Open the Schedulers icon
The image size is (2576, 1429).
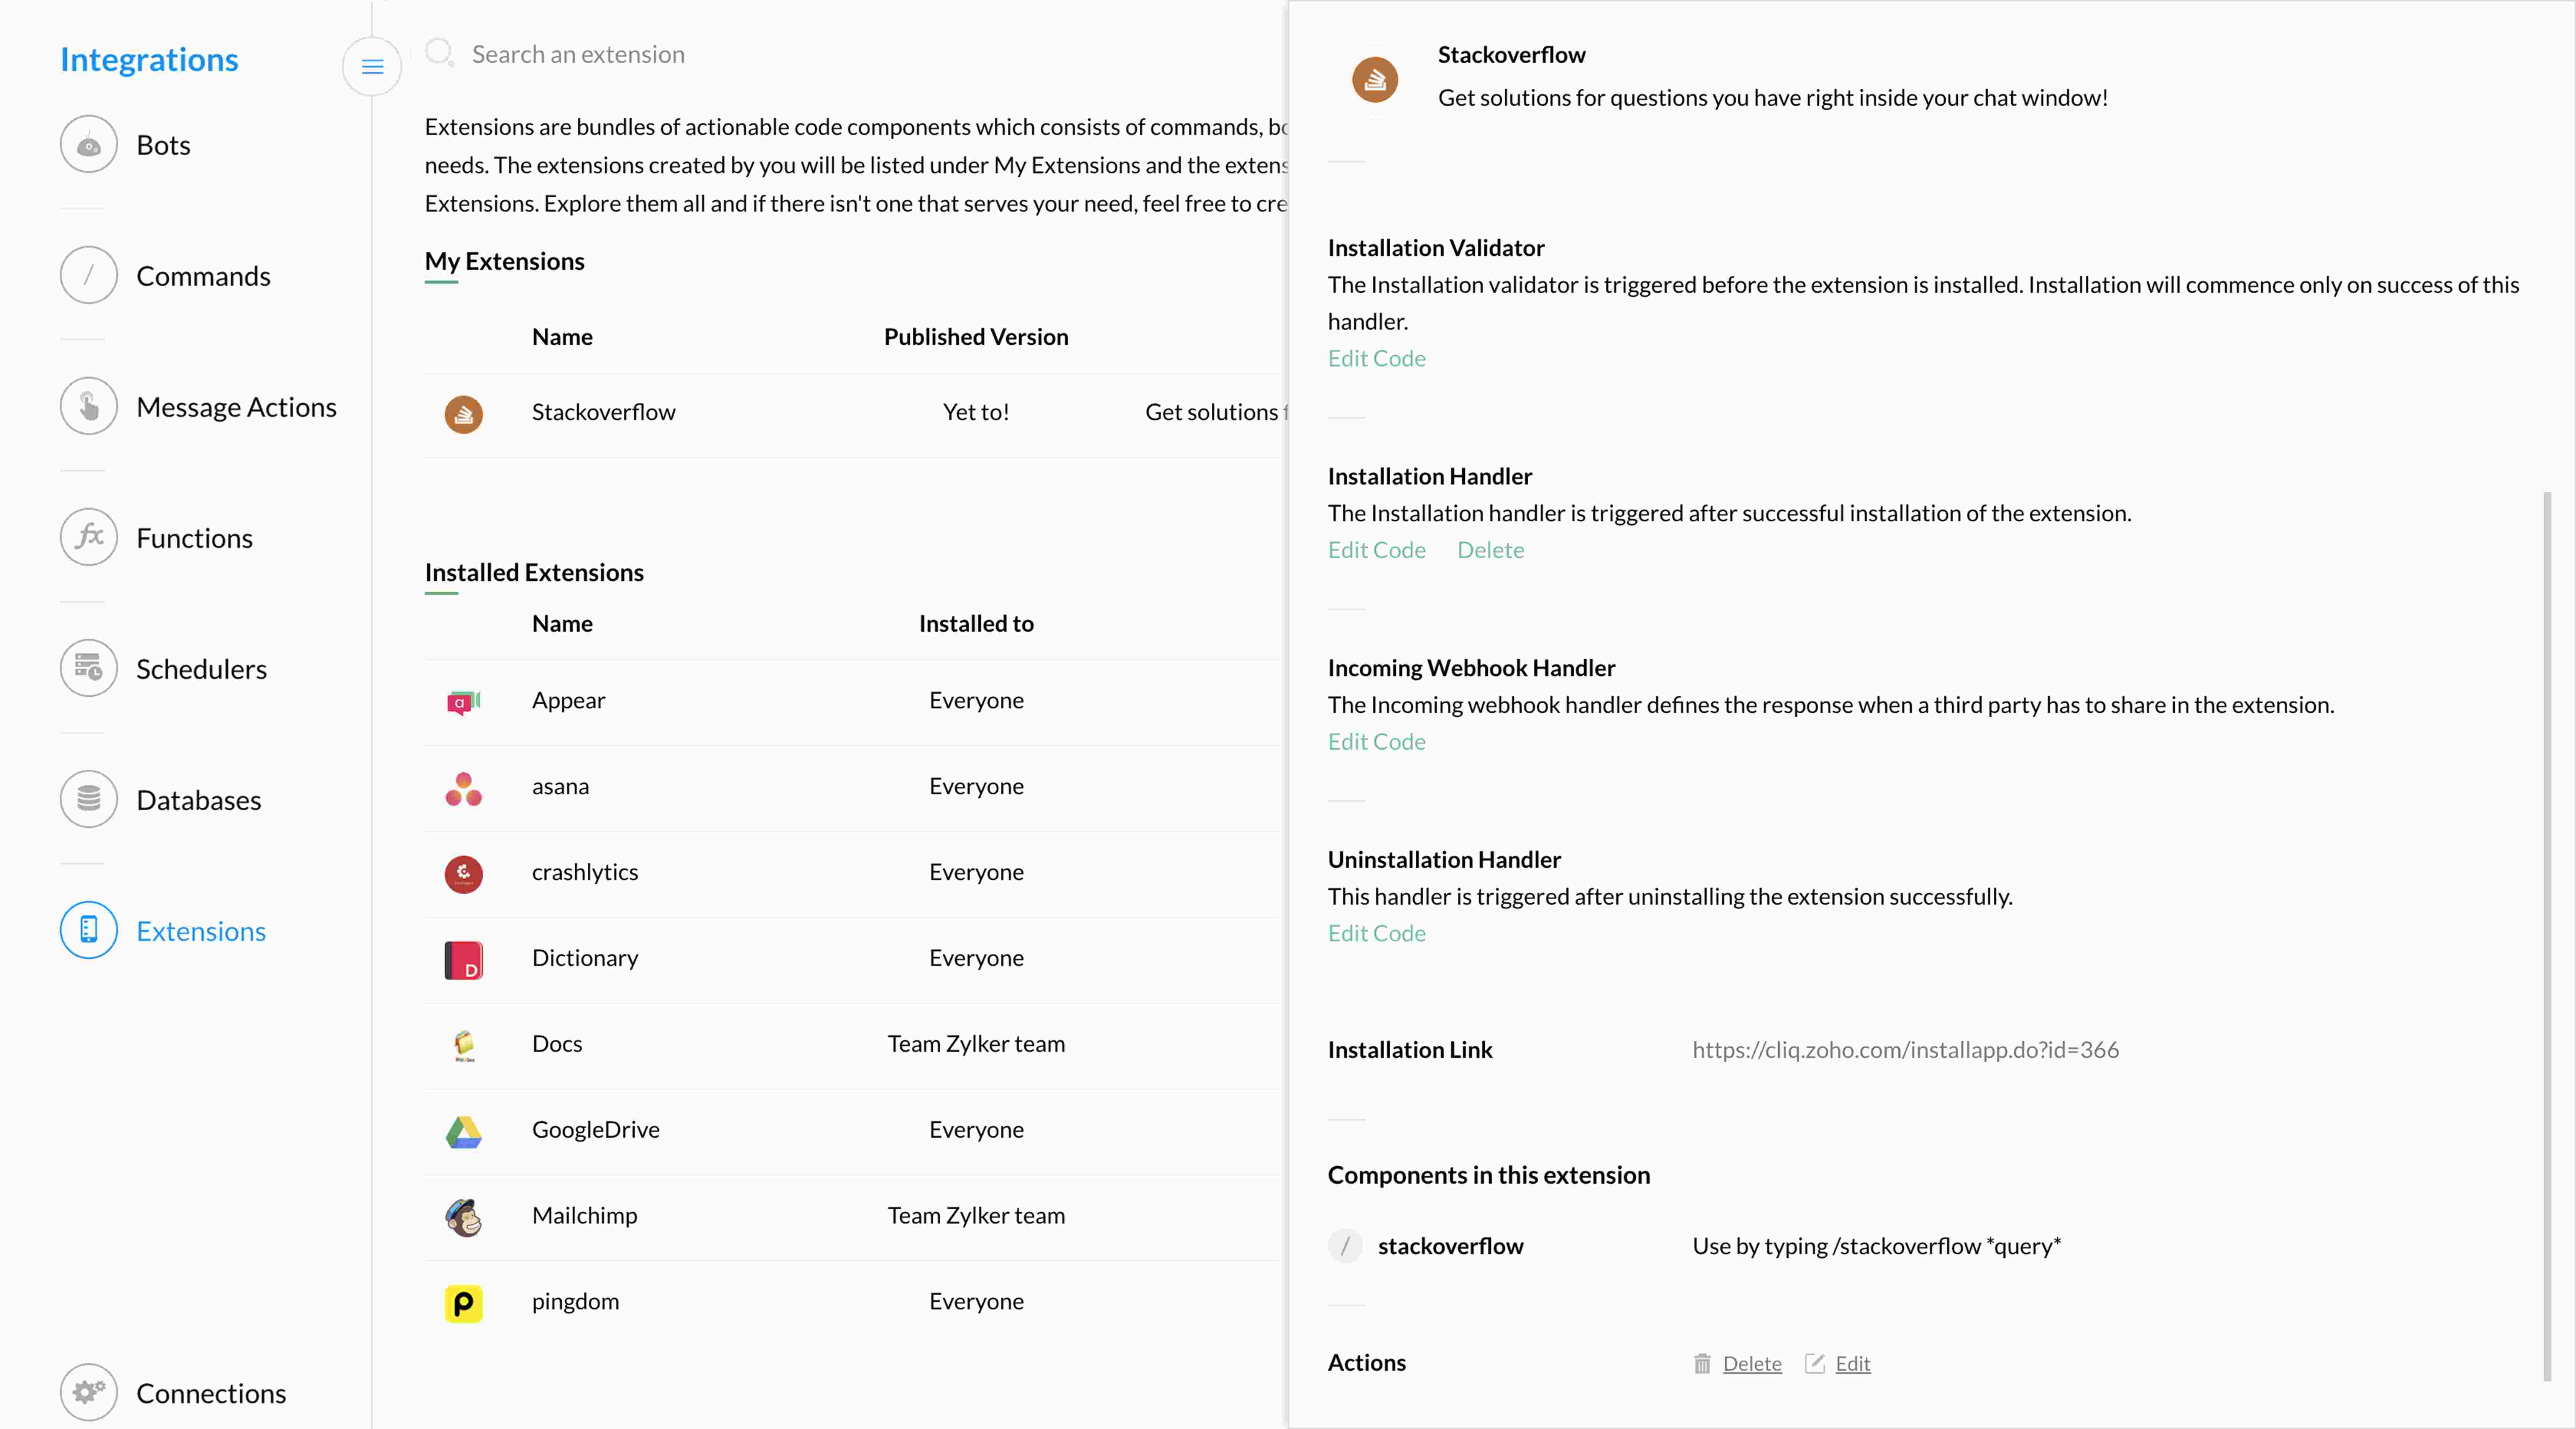pyautogui.click(x=89, y=669)
